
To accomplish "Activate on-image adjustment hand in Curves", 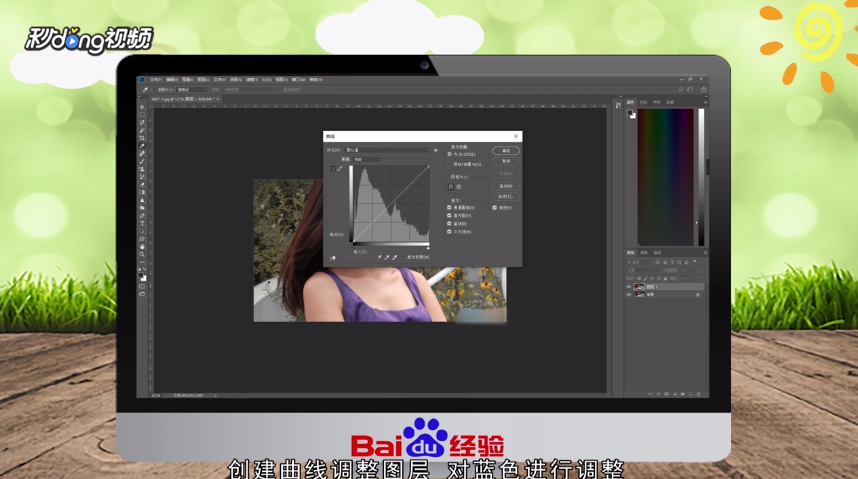I will [x=333, y=258].
